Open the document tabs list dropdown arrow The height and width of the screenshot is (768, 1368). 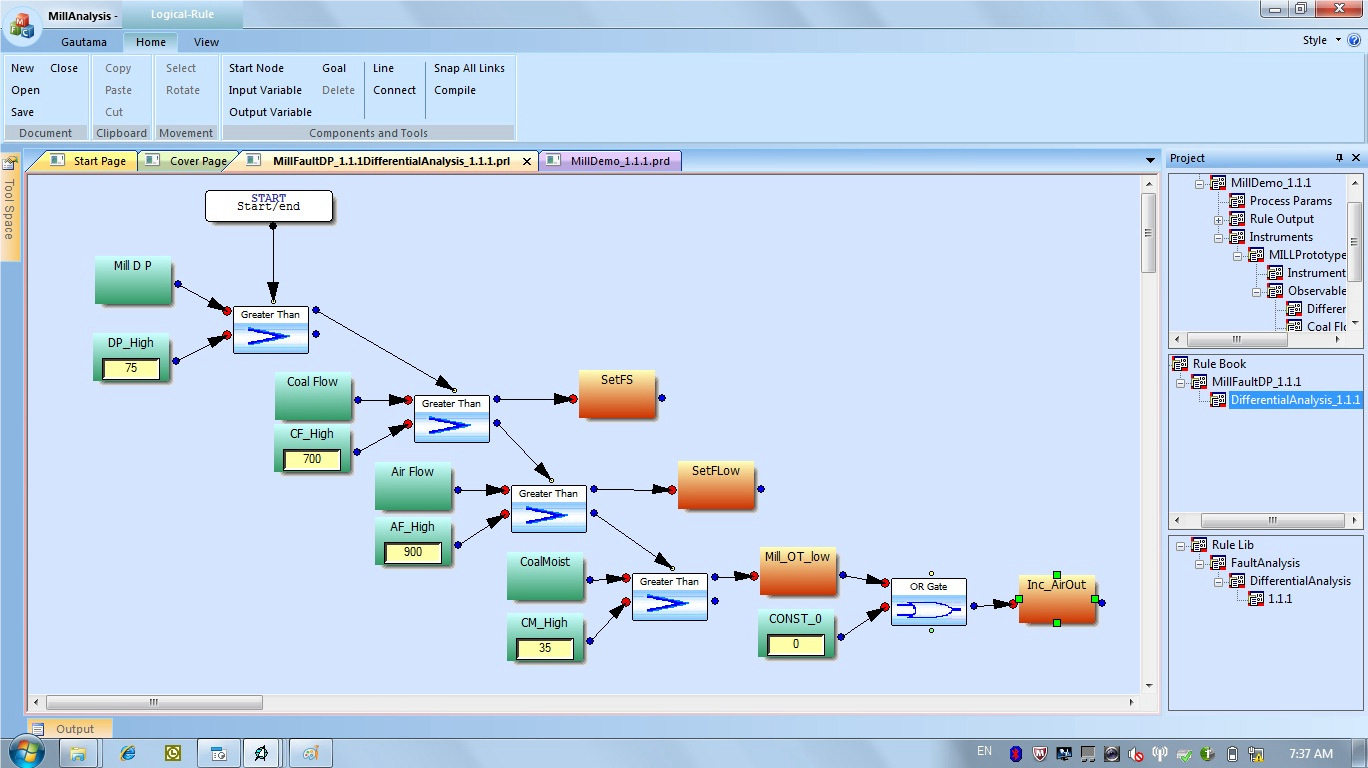(1150, 160)
